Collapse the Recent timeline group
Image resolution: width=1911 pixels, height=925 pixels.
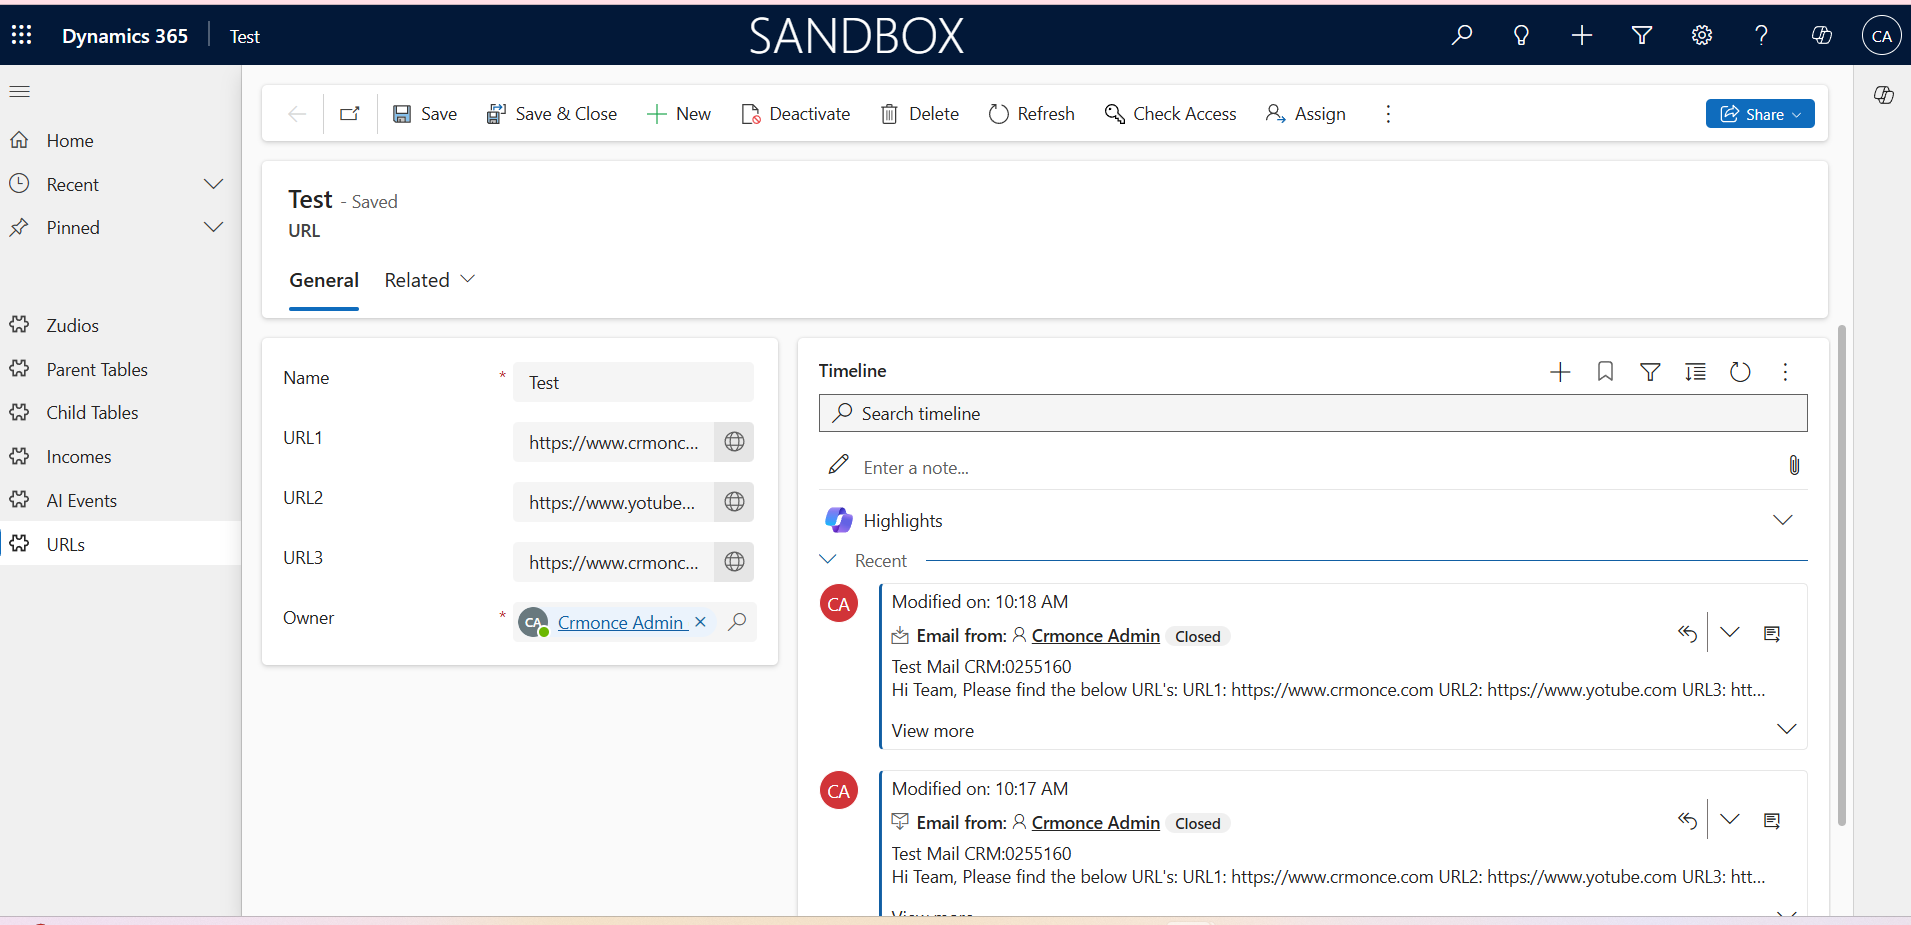828,559
